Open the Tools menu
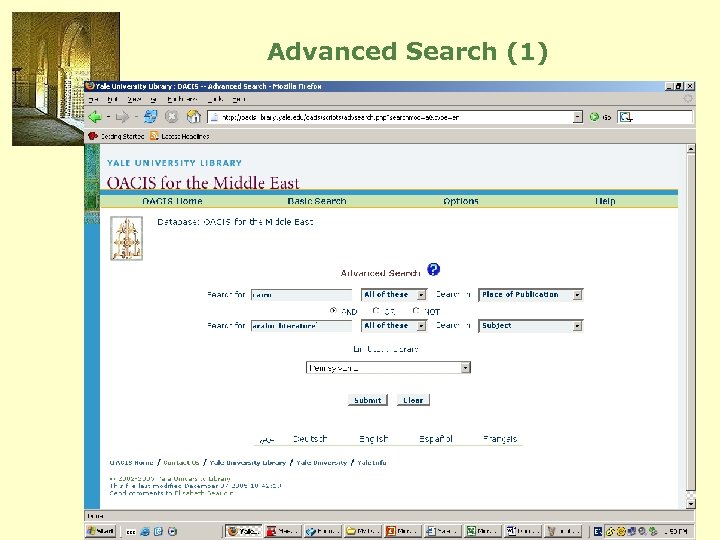 click(215, 99)
